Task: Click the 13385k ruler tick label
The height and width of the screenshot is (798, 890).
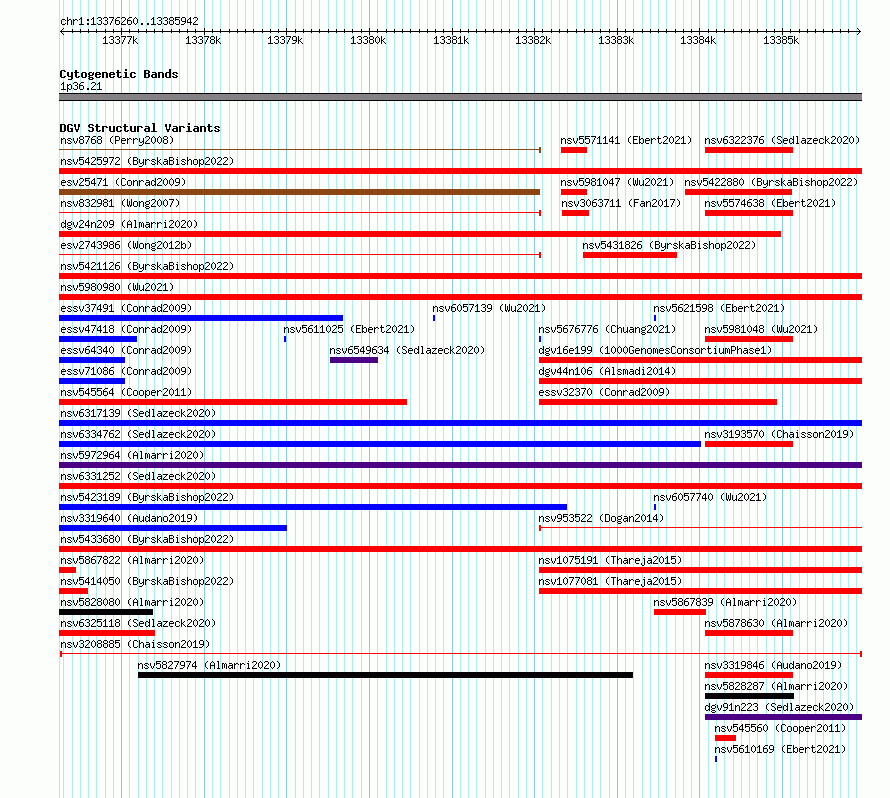Action: [781, 40]
